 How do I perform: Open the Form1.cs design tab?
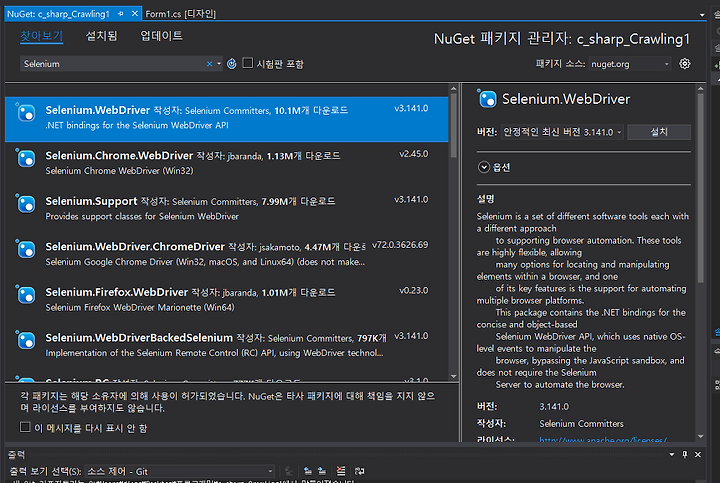(180, 14)
